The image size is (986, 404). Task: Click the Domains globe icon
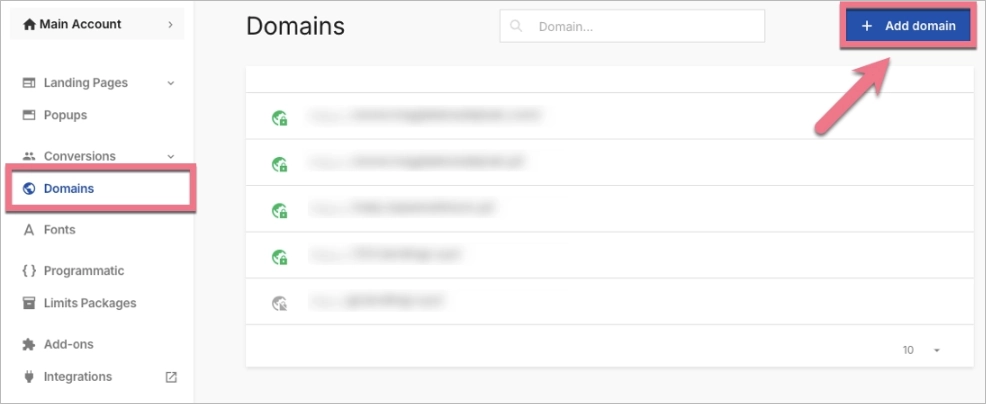pos(29,188)
